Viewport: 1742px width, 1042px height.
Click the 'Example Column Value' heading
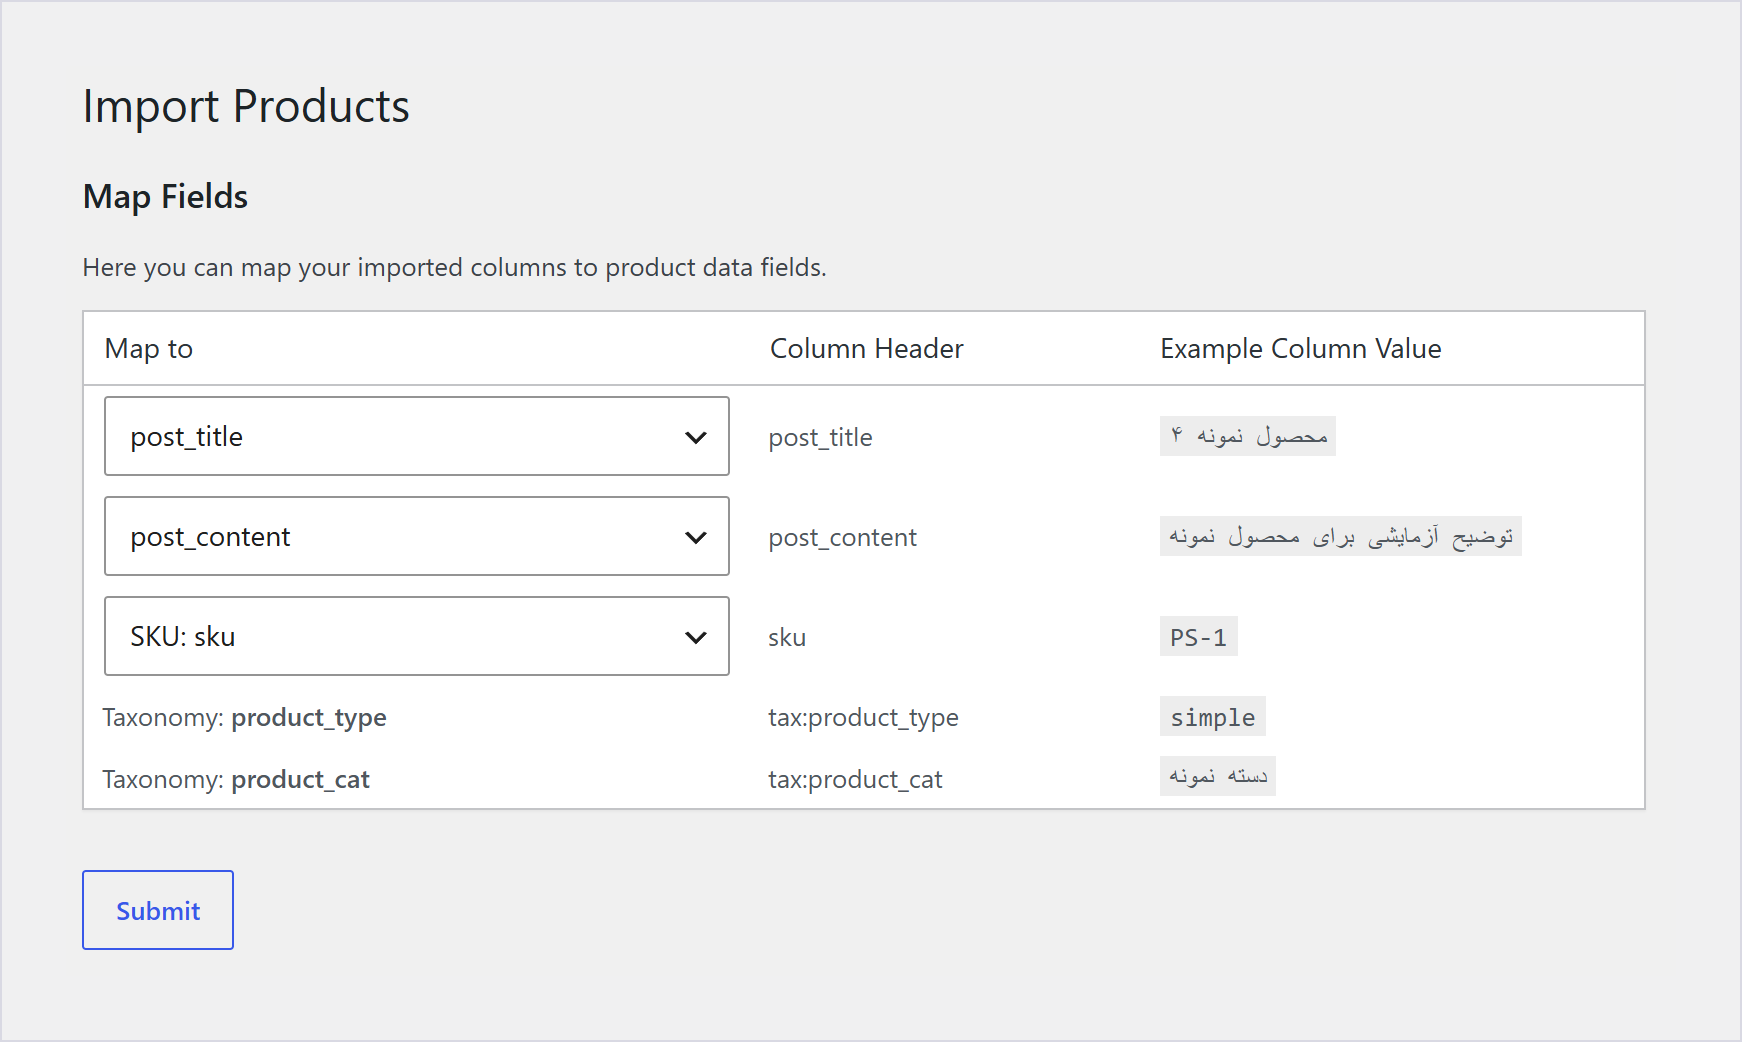click(x=1300, y=349)
